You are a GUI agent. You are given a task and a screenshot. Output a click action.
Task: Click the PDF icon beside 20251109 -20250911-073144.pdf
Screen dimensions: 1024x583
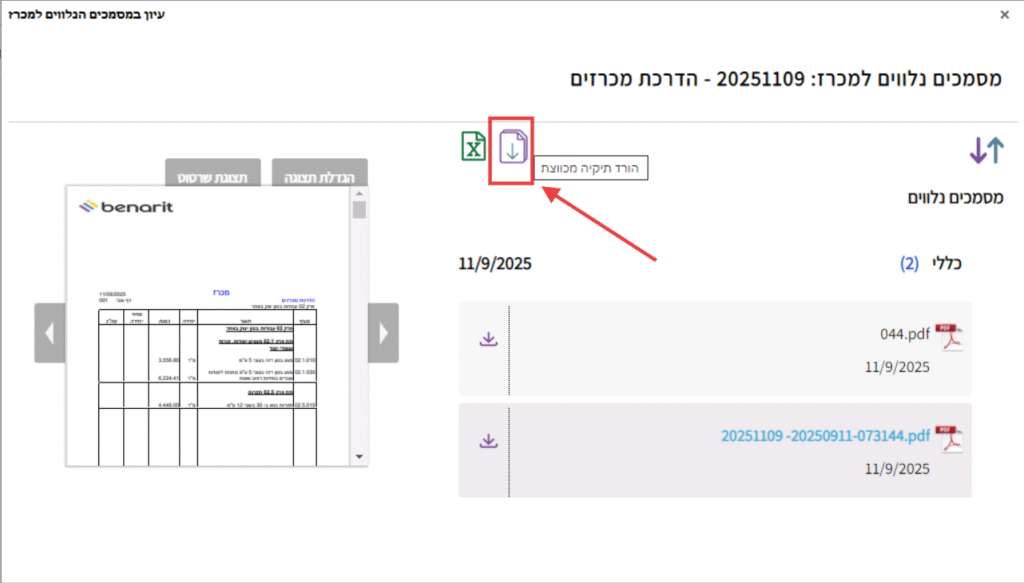[x=948, y=438]
